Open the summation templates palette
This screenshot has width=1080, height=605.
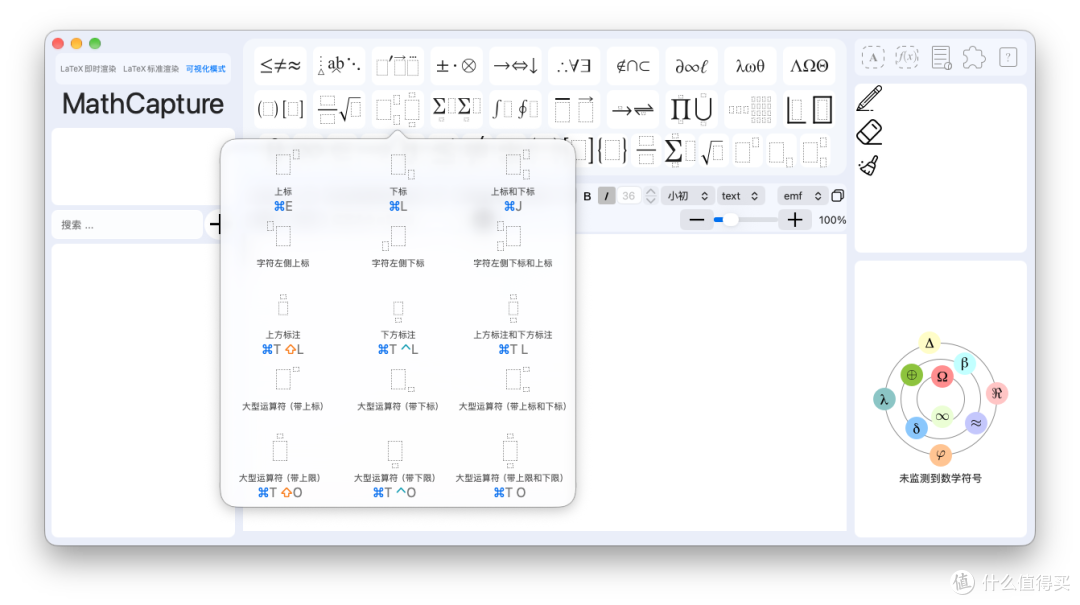pos(456,109)
